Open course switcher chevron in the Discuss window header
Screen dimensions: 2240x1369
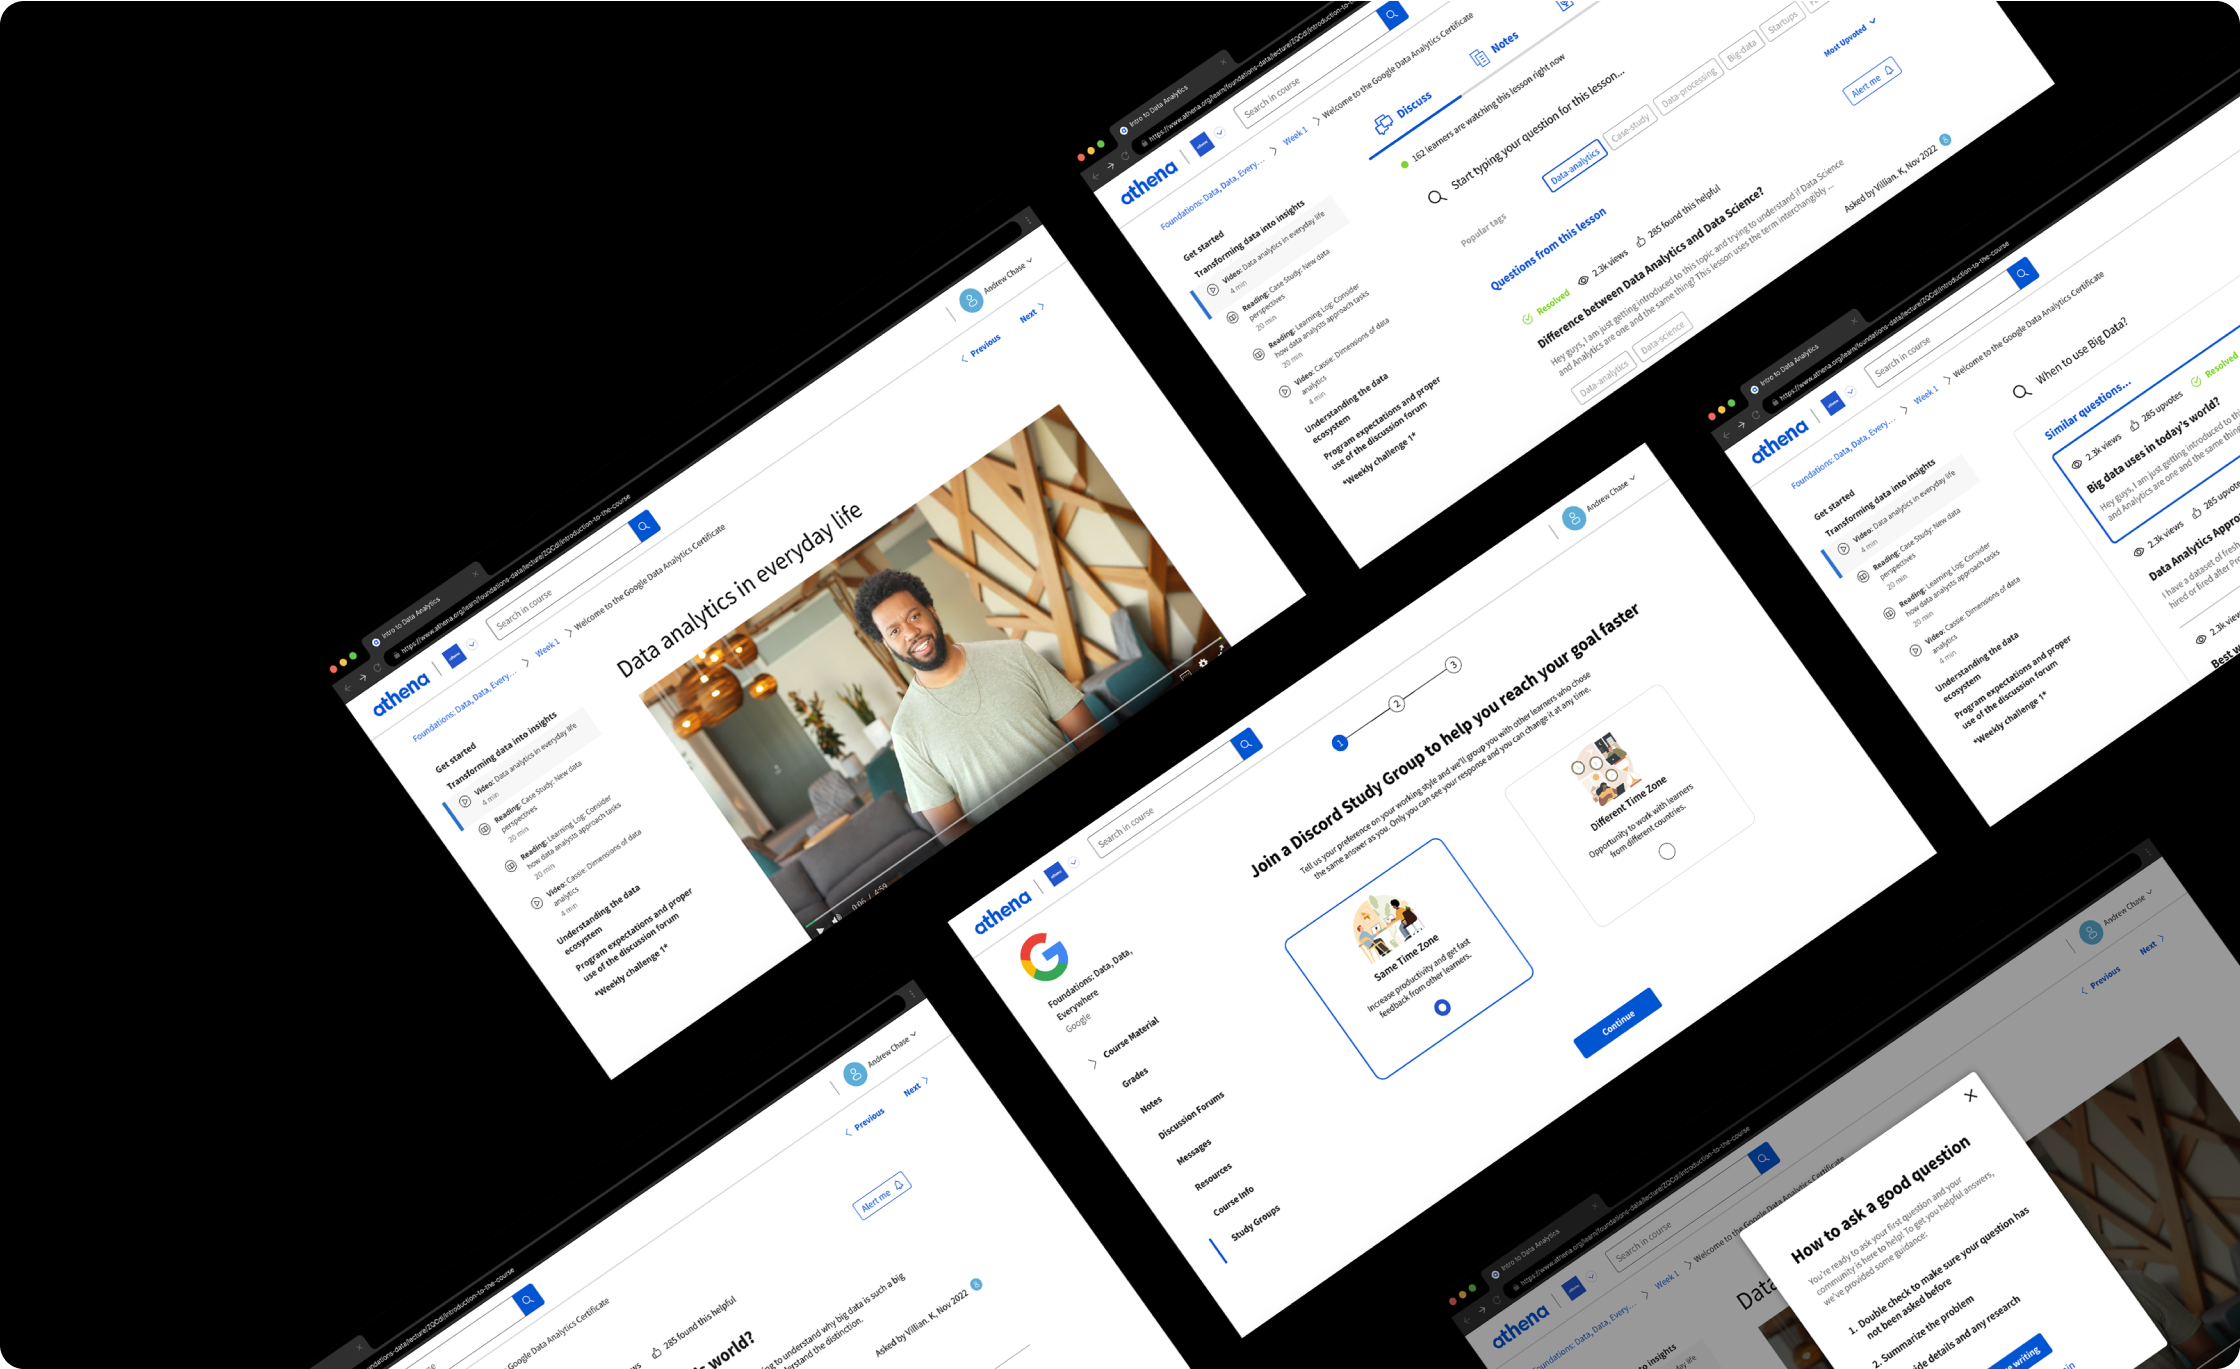coord(1219,133)
